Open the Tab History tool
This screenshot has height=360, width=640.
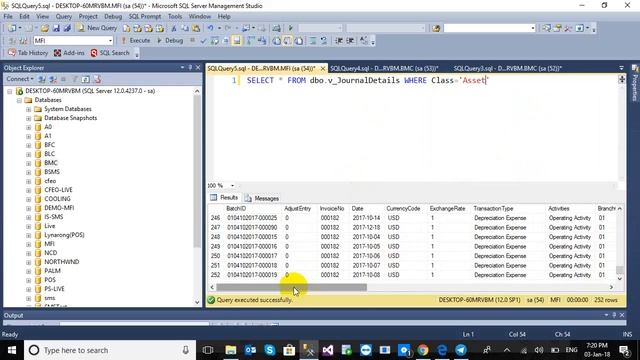pos(28,53)
